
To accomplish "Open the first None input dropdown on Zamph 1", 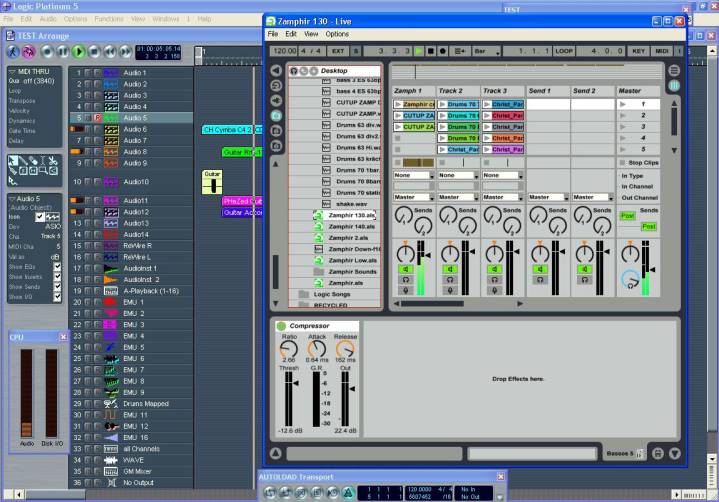I will click(413, 175).
